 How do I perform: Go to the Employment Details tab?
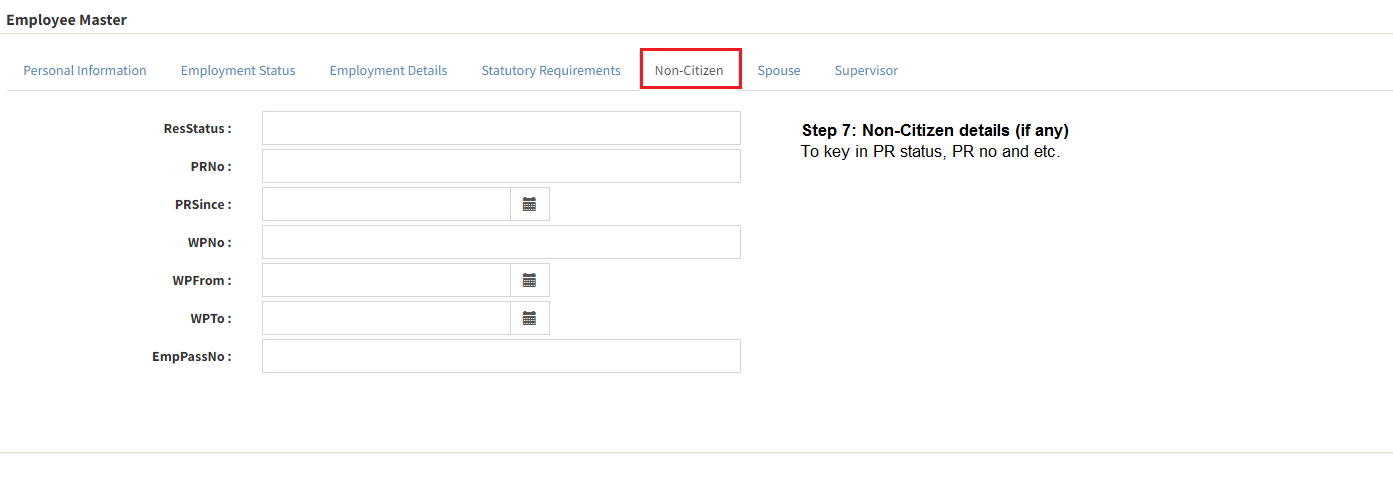tap(388, 70)
